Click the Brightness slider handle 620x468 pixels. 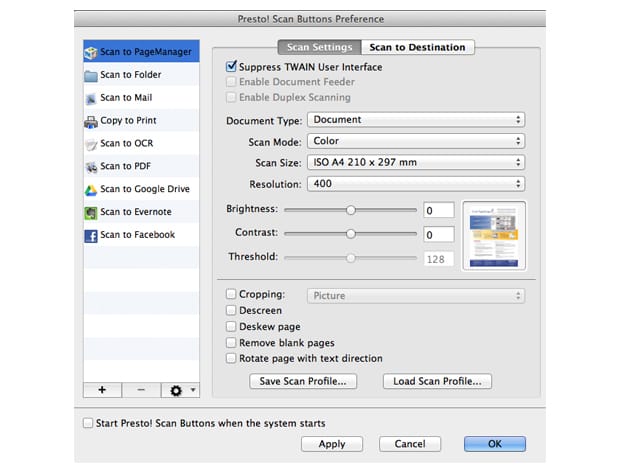351,210
